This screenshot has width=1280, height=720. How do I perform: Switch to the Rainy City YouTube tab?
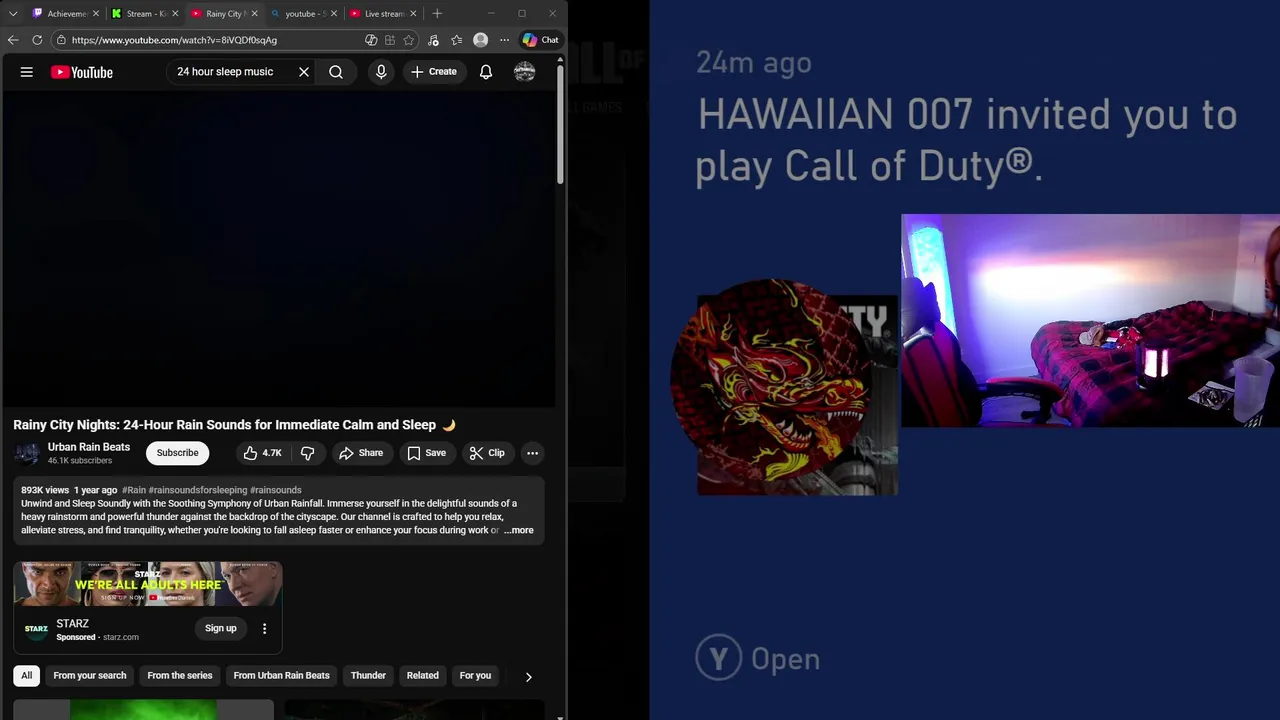223,14
